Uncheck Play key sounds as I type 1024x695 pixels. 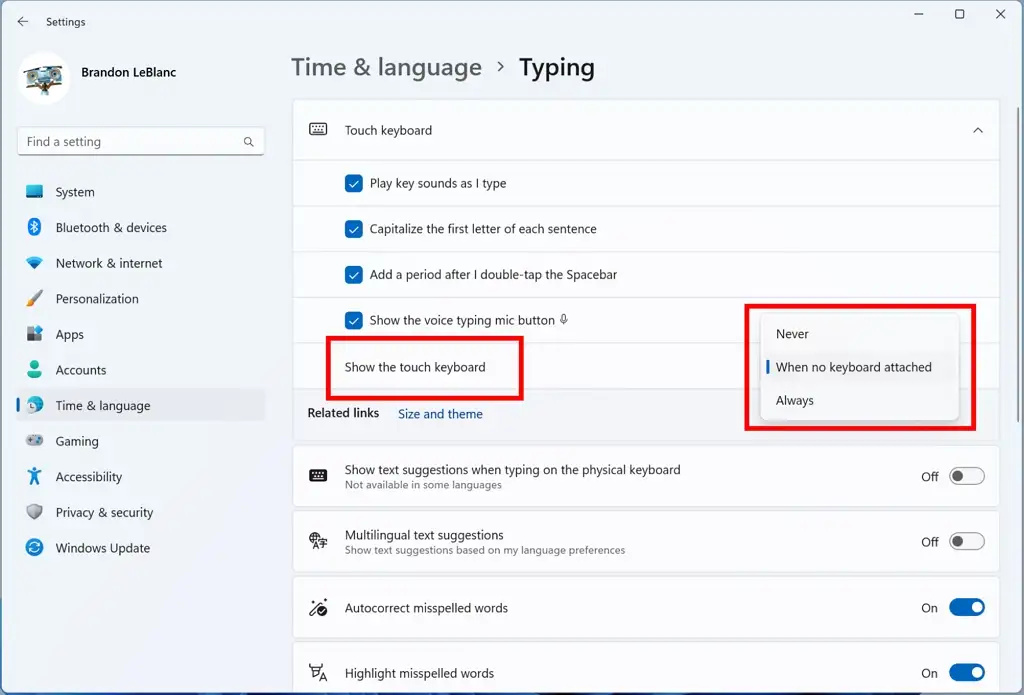354,183
